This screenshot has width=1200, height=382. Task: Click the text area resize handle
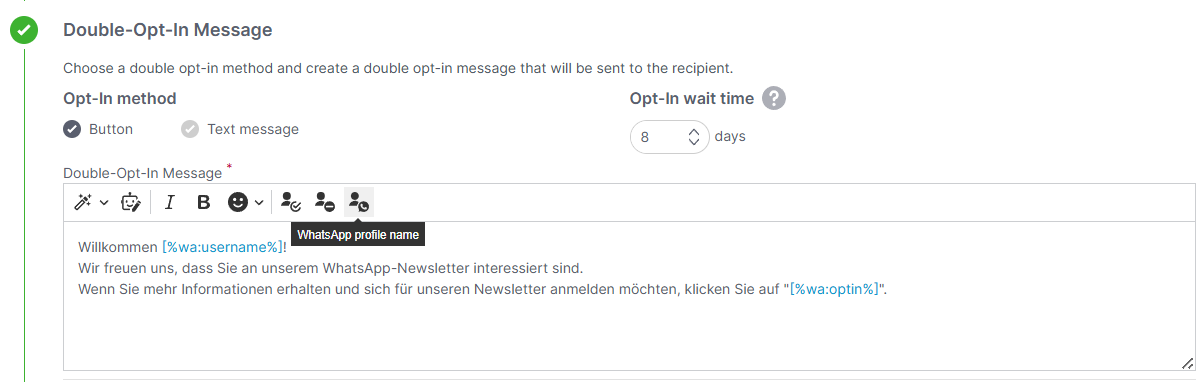1188,364
